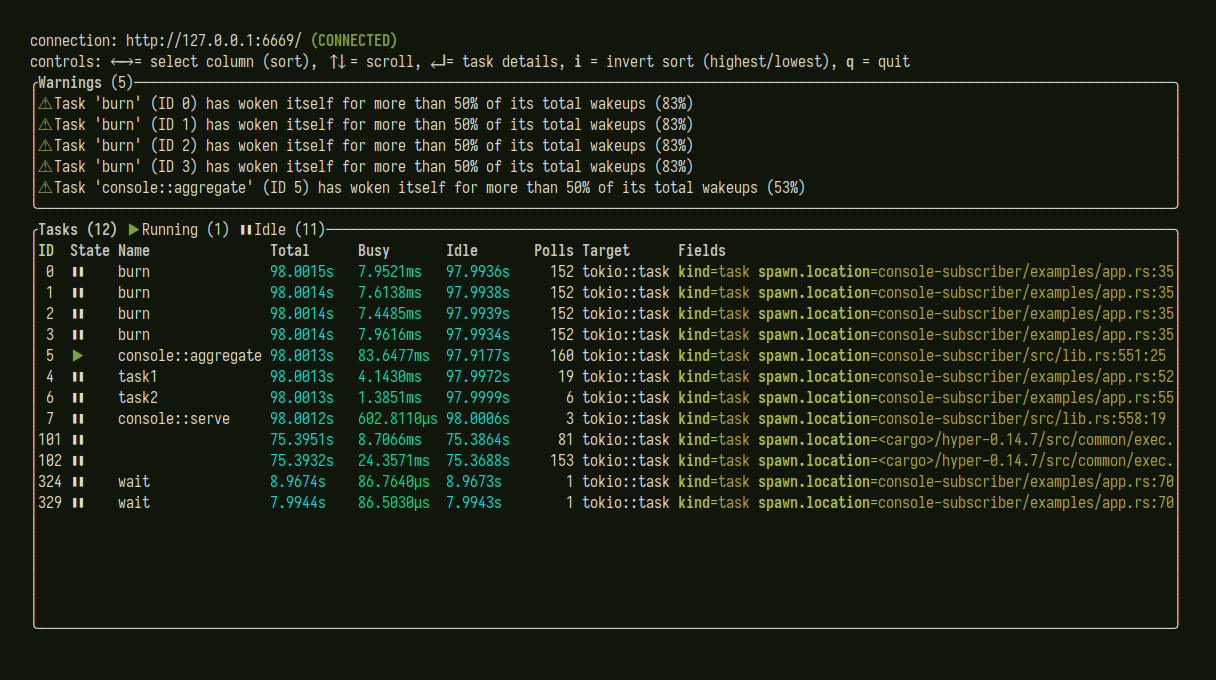The width and height of the screenshot is (1216, 680).
Task: Sort by the ID column header
Action: tap(46, 251)
